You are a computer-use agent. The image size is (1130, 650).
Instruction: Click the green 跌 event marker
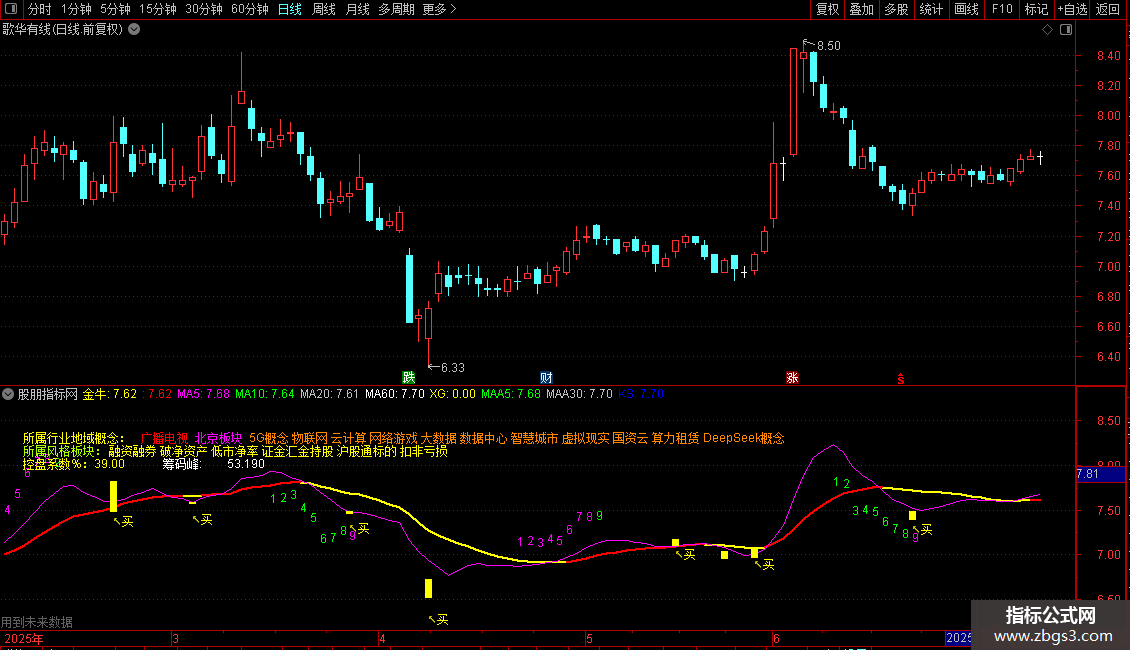pos(409,378)
